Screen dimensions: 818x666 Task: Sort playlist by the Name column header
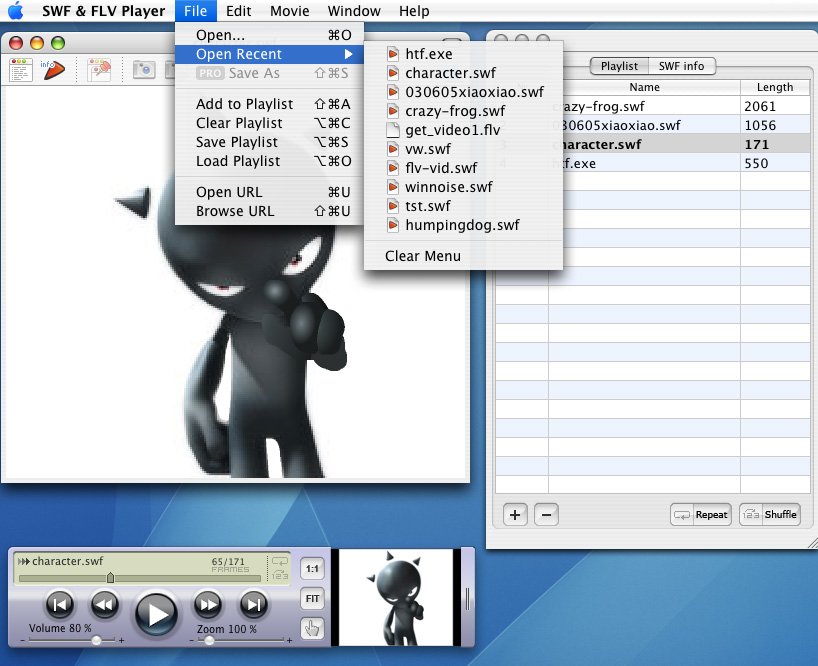(644, 87)
